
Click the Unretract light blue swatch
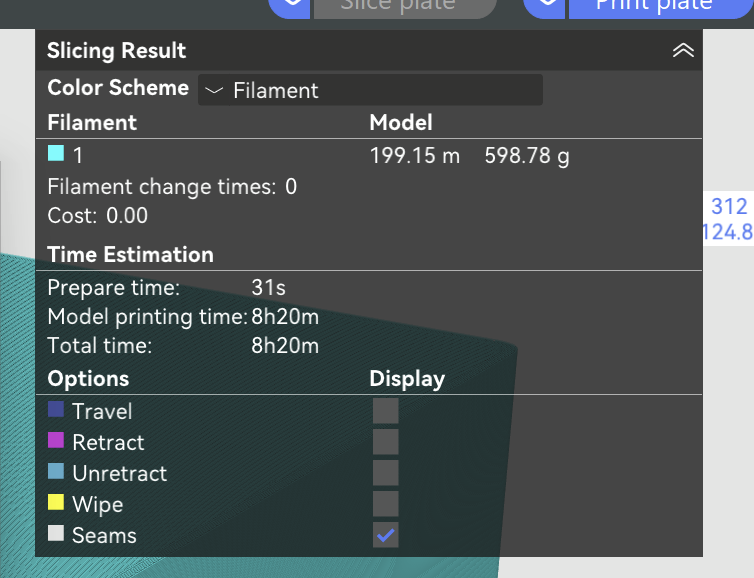coord(56,471)
